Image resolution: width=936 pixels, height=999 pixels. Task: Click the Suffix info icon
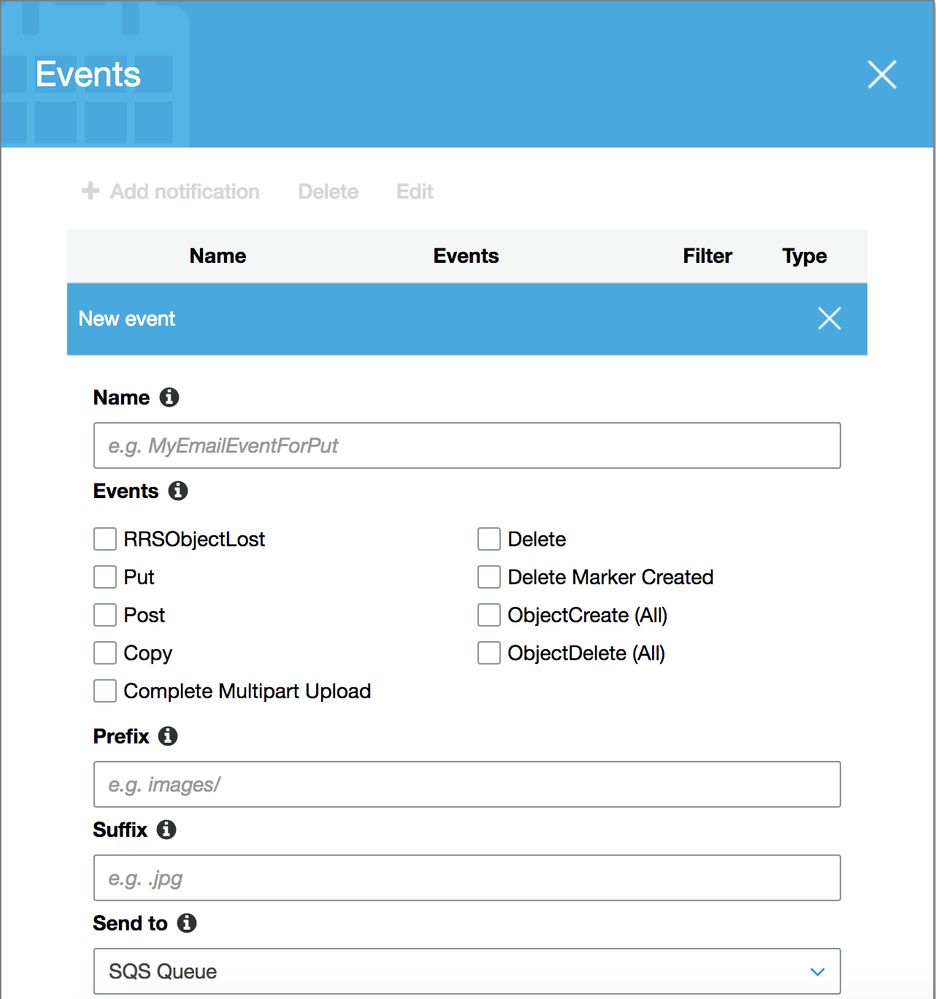point(167,829)
